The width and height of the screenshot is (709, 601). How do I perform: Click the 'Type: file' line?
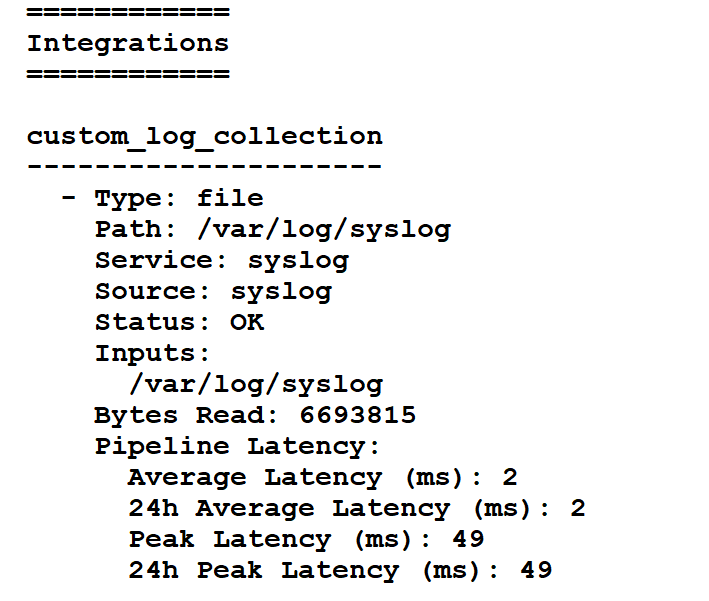[x=179, y=198]
